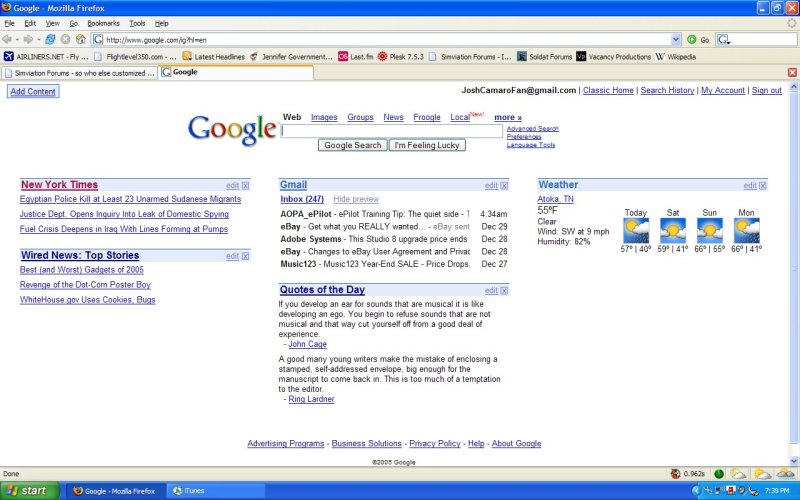Viewport: 800px width, 500px height.
Task: Remove the Weather module using X icon
Action: point(763,186)
